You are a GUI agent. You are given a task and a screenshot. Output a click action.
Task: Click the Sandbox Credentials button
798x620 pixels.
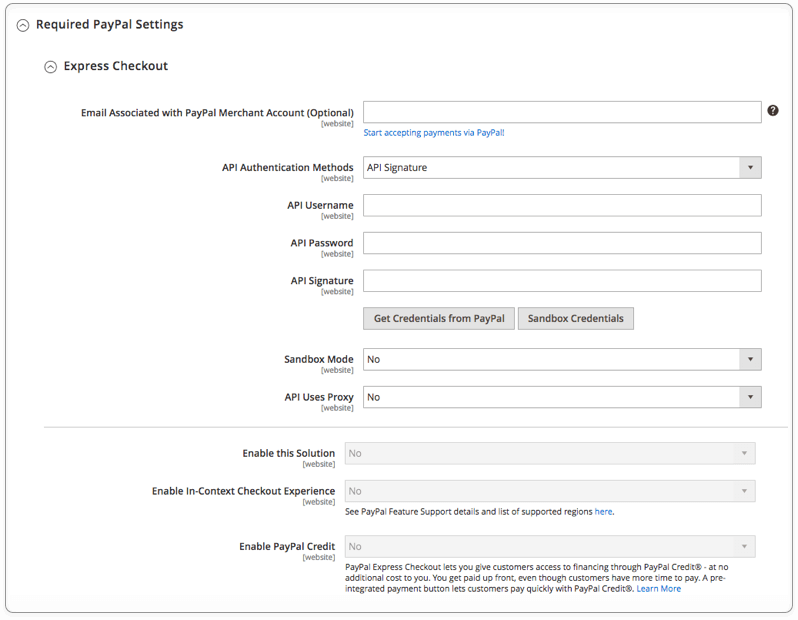[576, 319]
